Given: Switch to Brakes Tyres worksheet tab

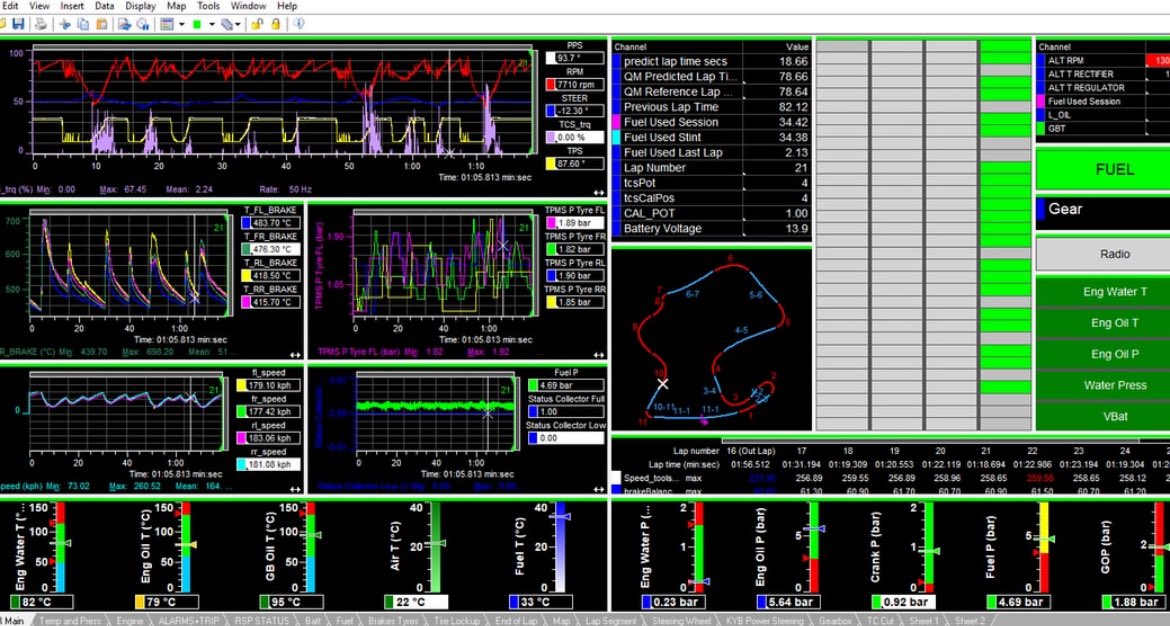Looking at the screenshot, I should click(393, 621).
